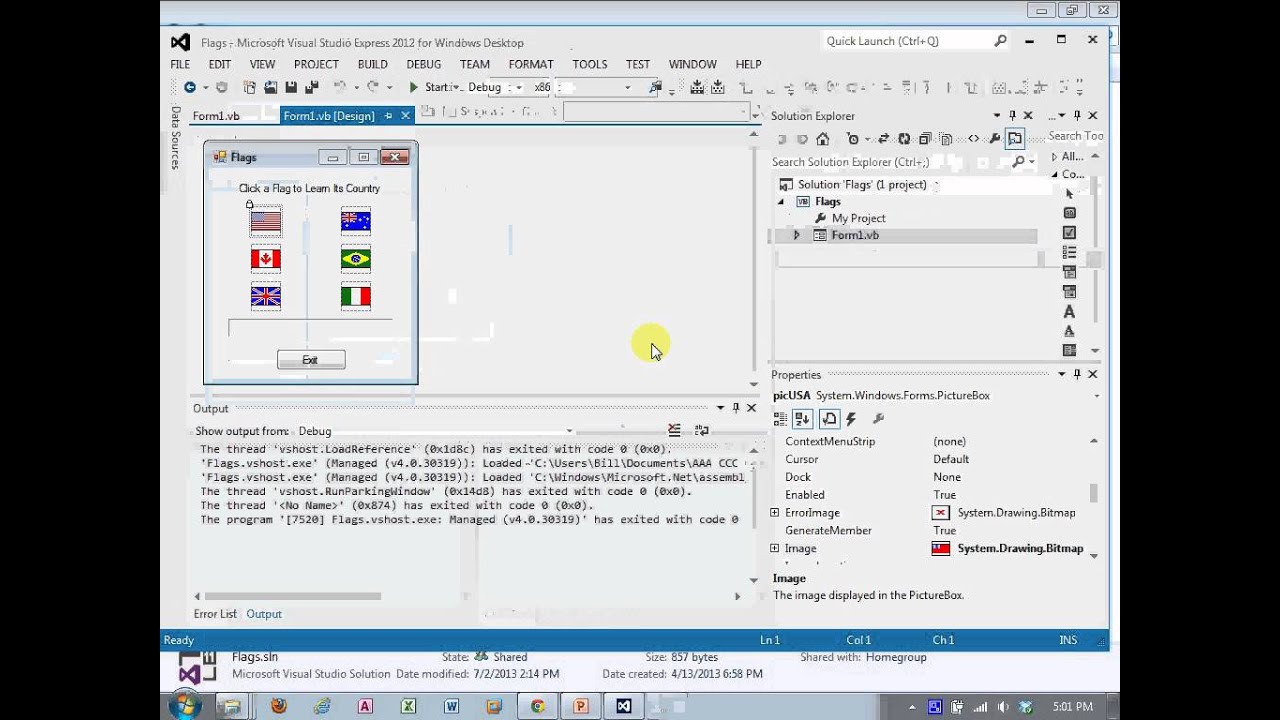1280x720 pixels.
Task: Click the Collapse All icon in Solution Explorer
Action: [x=925, y=139]
